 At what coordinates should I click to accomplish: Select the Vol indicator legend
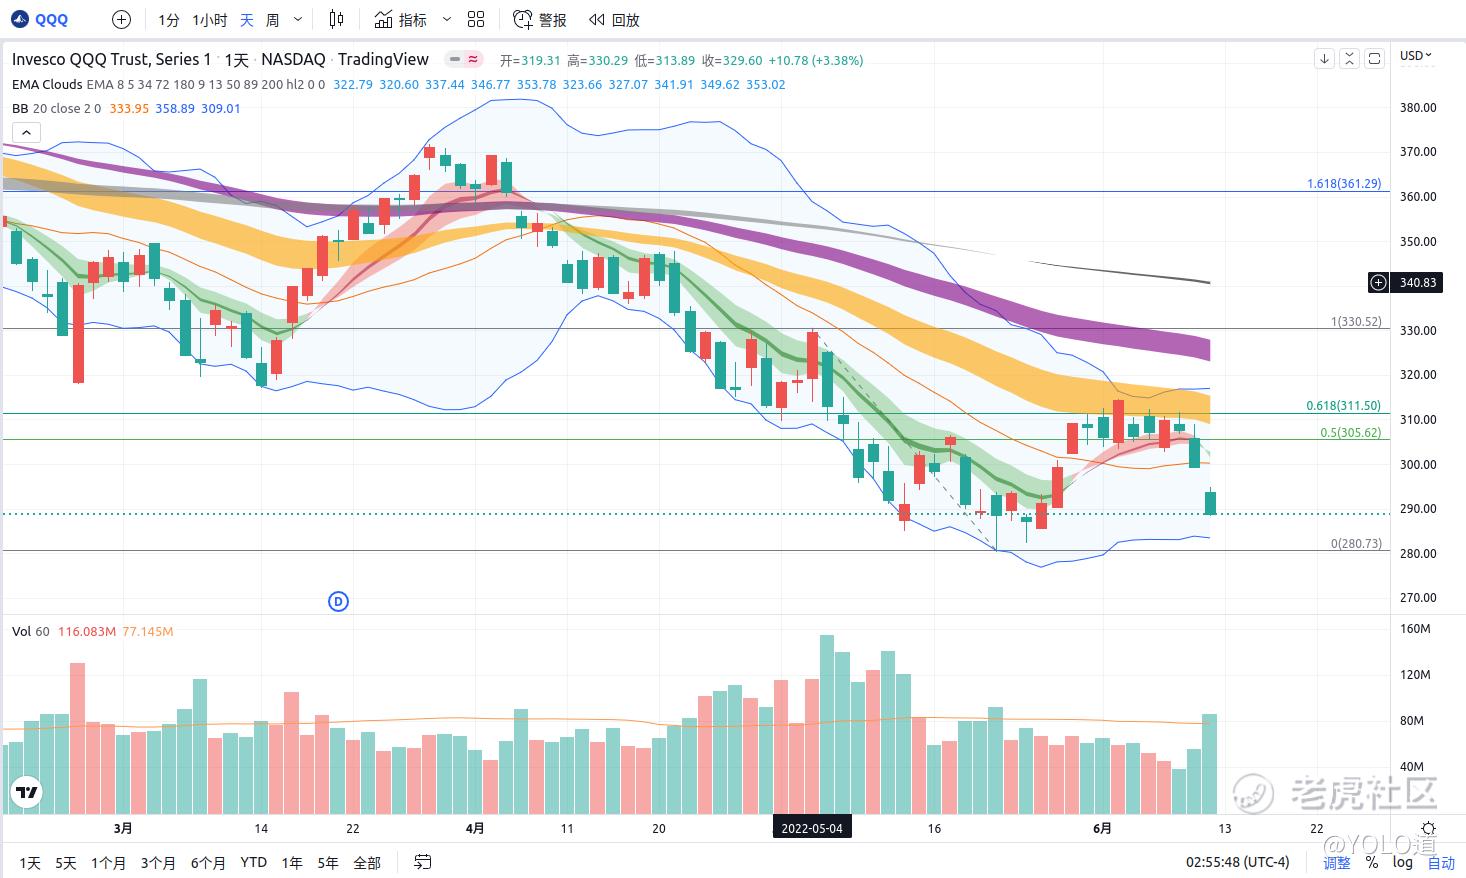(x=22, y=631)
